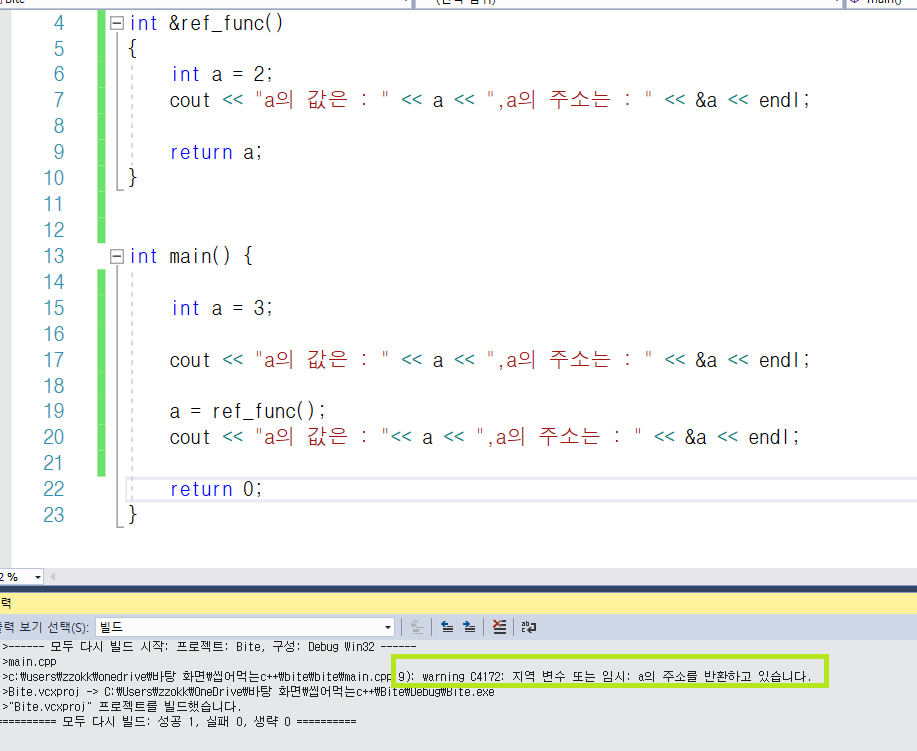
Task: Toggle word wrap in the output panel
Action: click(x=529, y=627)
